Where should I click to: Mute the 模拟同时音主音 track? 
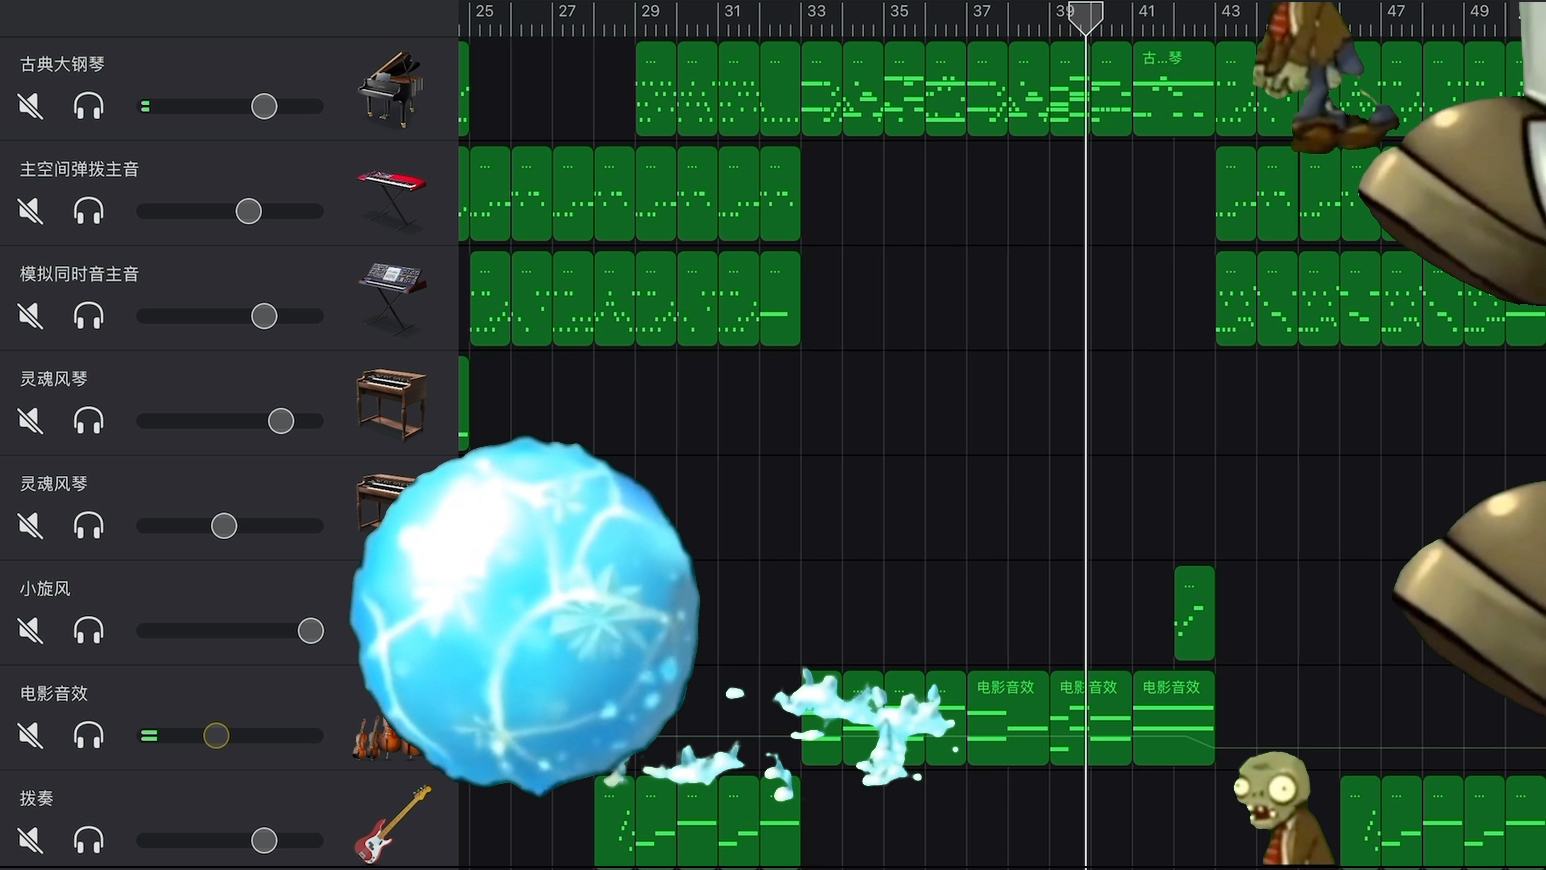(31, 316)
